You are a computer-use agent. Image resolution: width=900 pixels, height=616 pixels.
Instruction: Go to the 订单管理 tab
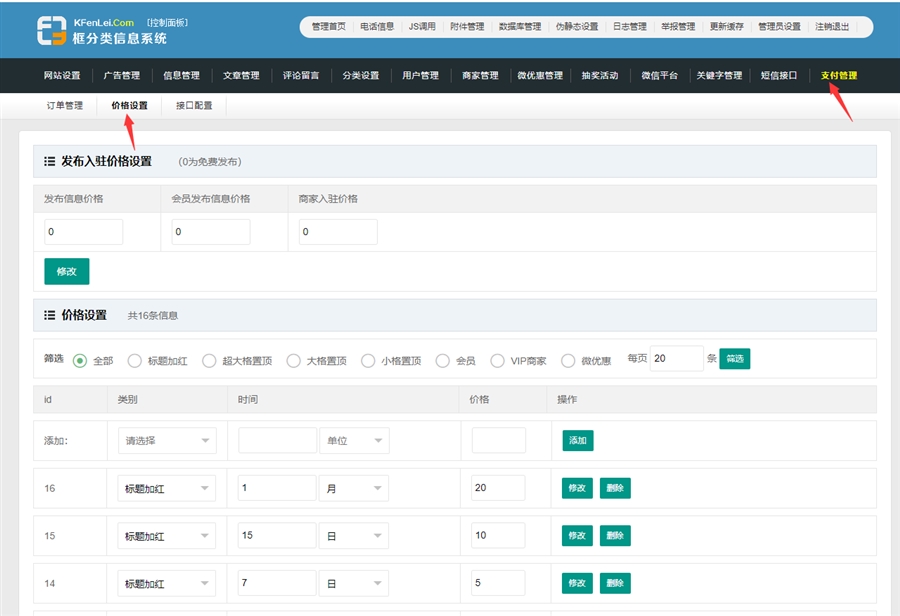[x=65, y=105]
